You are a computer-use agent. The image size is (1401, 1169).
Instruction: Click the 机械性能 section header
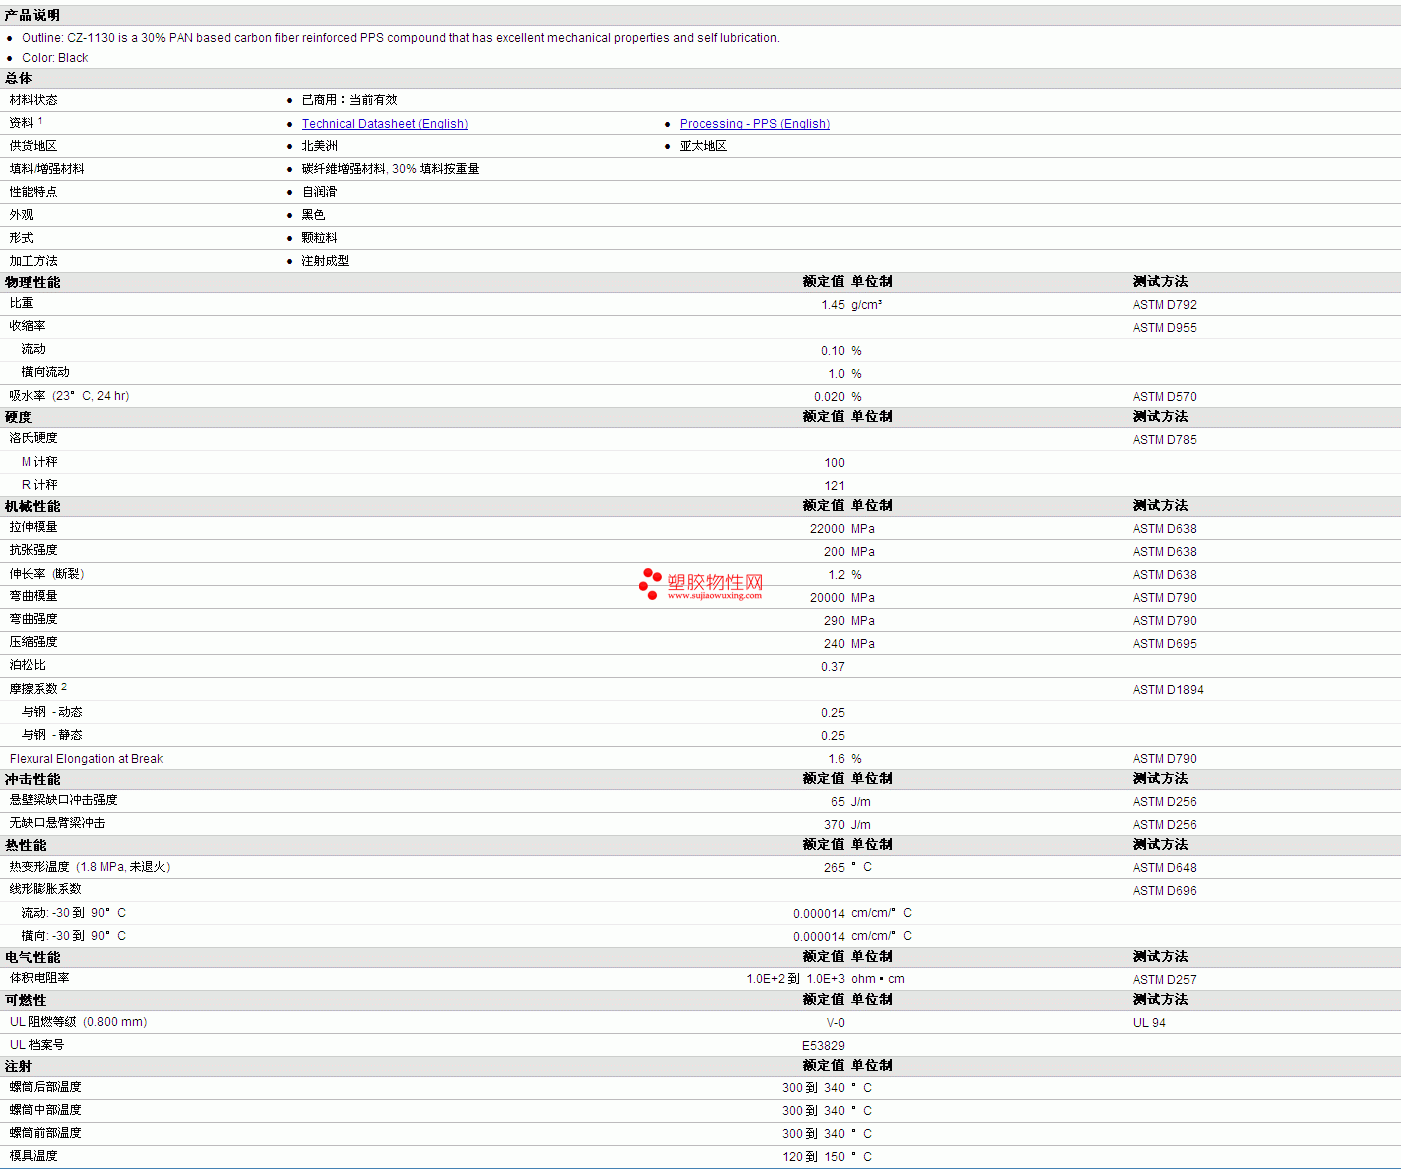point(32,506)
